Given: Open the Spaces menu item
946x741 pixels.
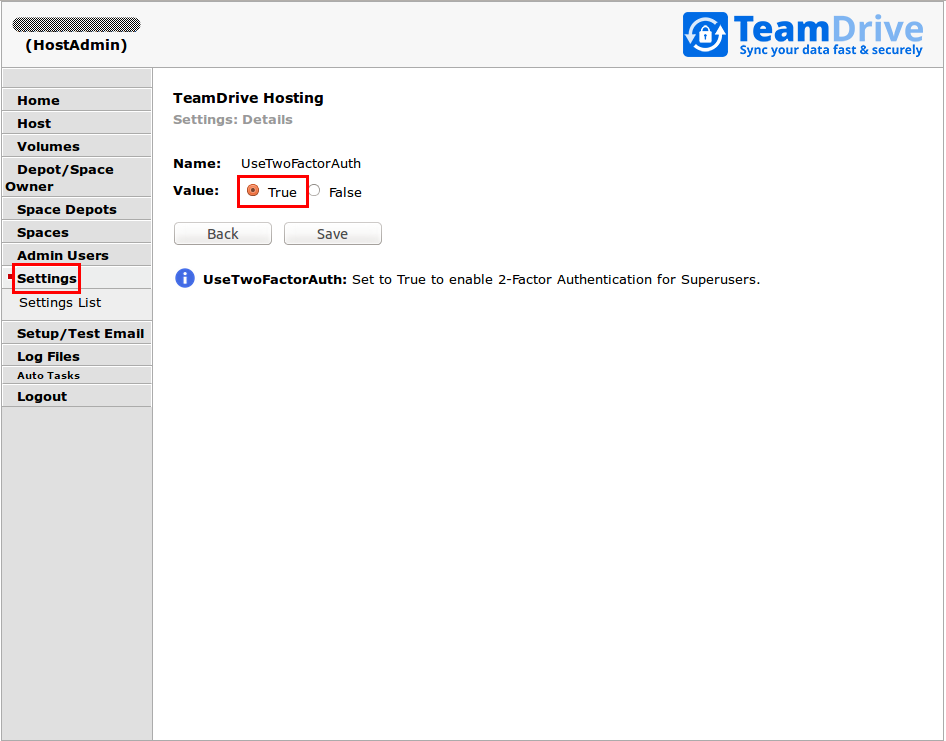Looking at the screenshot, I should click(x=77, y=232).
